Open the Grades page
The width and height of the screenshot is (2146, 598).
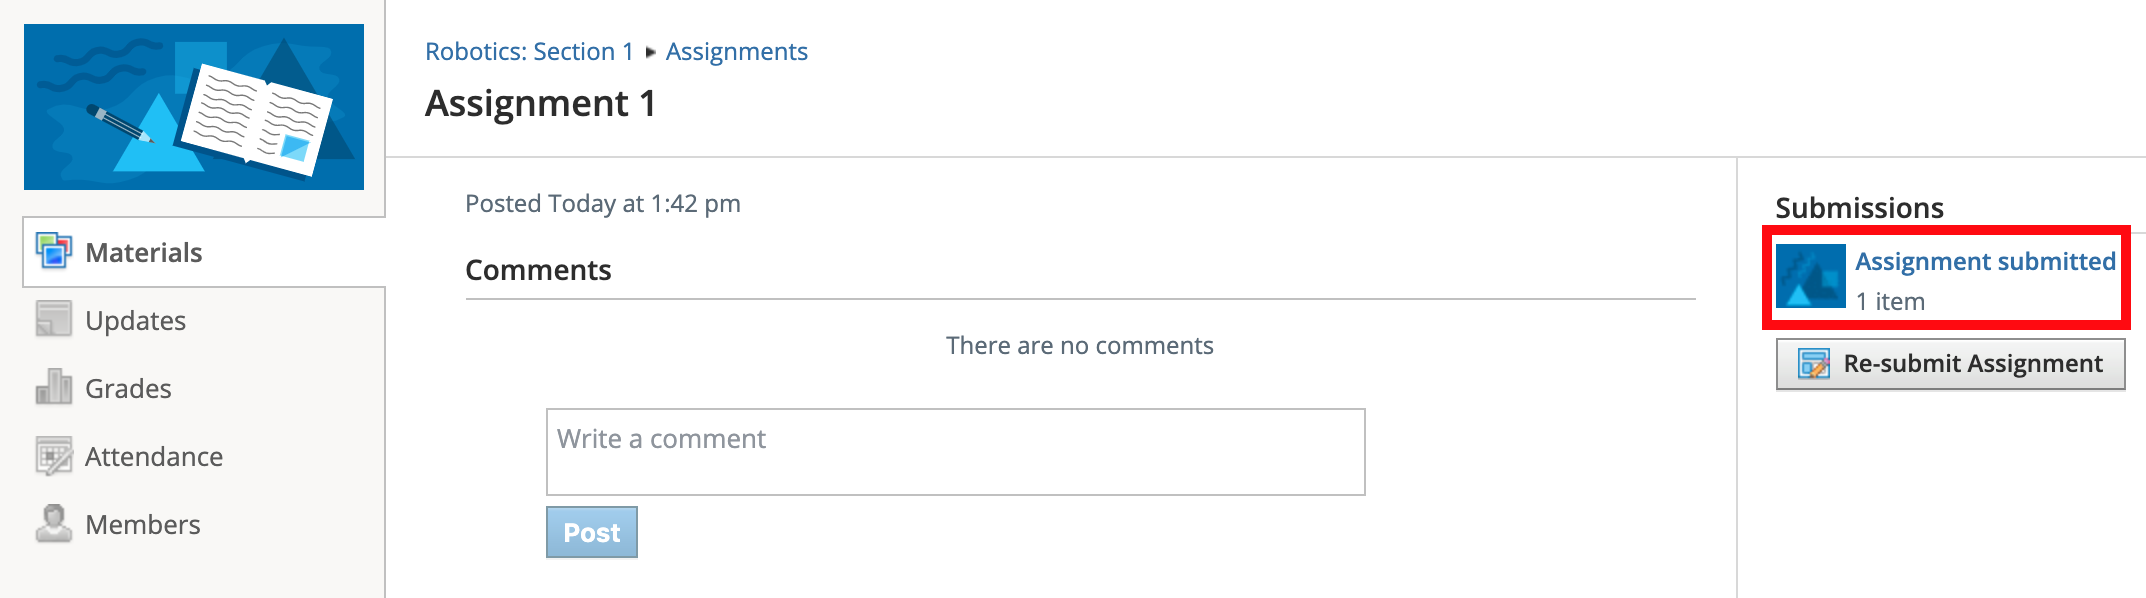click(128, 389)
